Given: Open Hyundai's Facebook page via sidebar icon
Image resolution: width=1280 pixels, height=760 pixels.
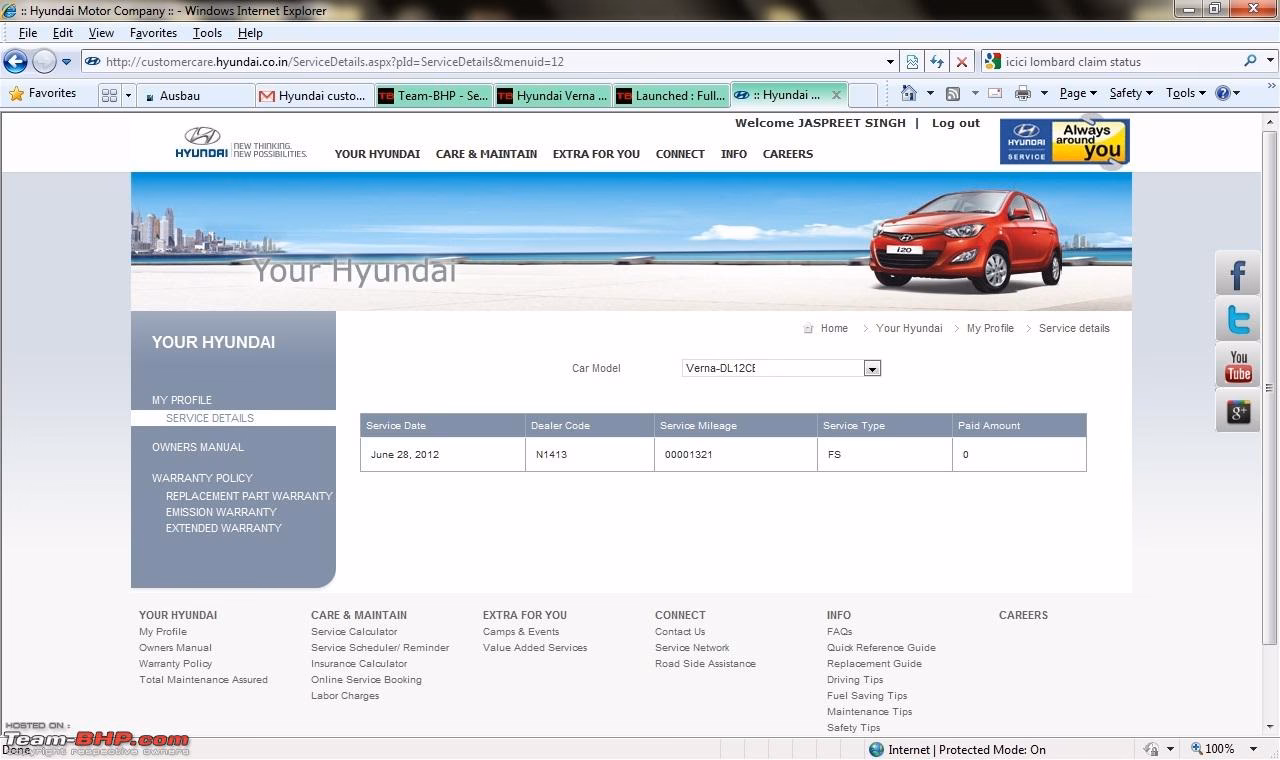Looking at the screenshot, I should coord(1237,272).
